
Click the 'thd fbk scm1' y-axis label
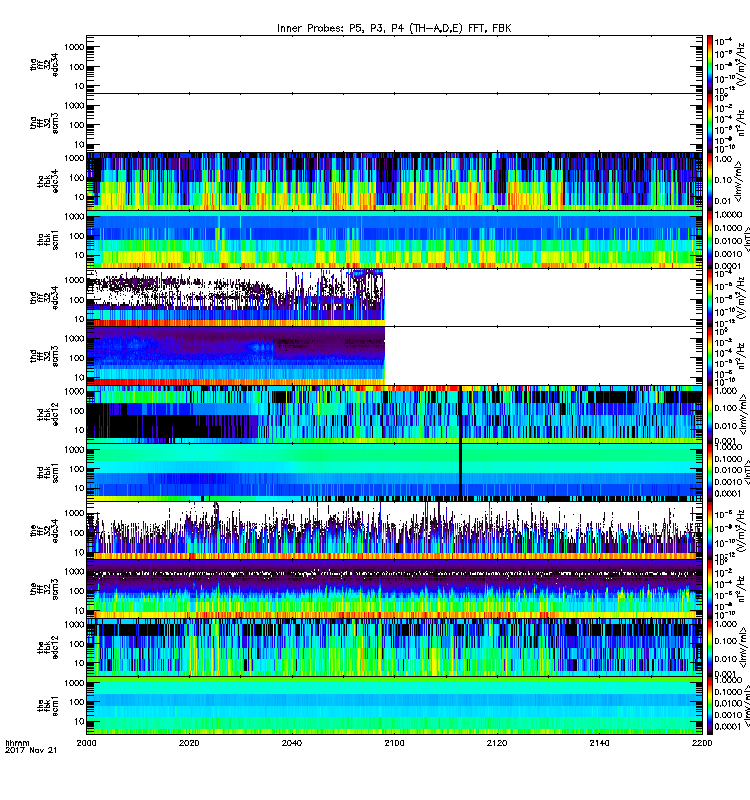click(48, 473)
